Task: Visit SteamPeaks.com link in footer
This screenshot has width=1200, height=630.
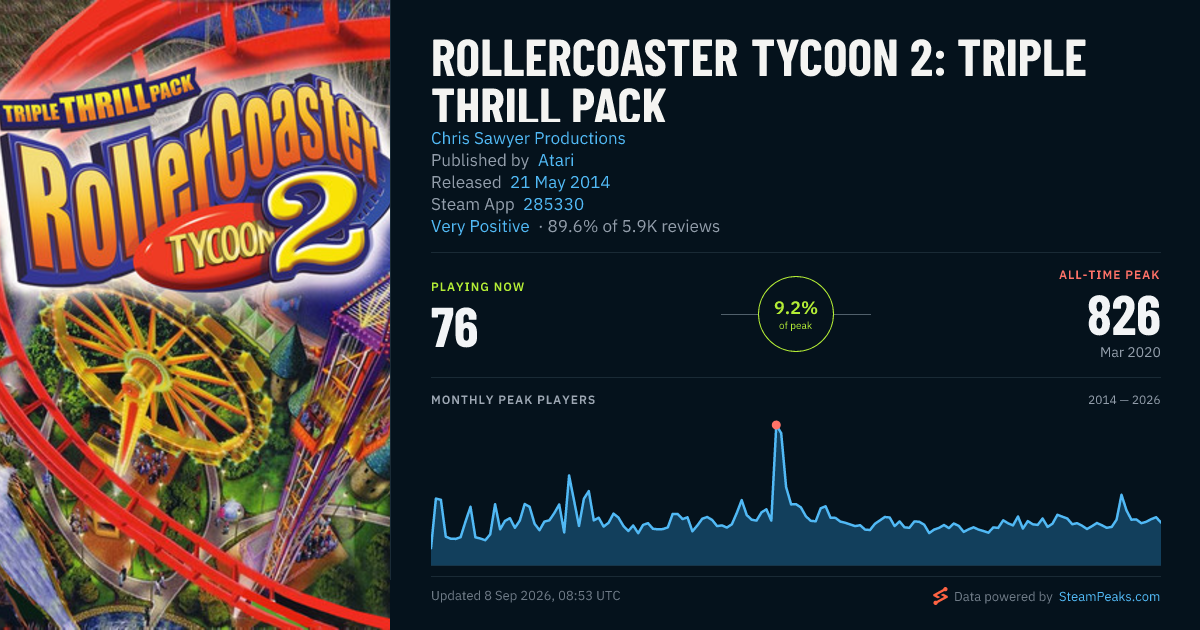Action: 1109,596
